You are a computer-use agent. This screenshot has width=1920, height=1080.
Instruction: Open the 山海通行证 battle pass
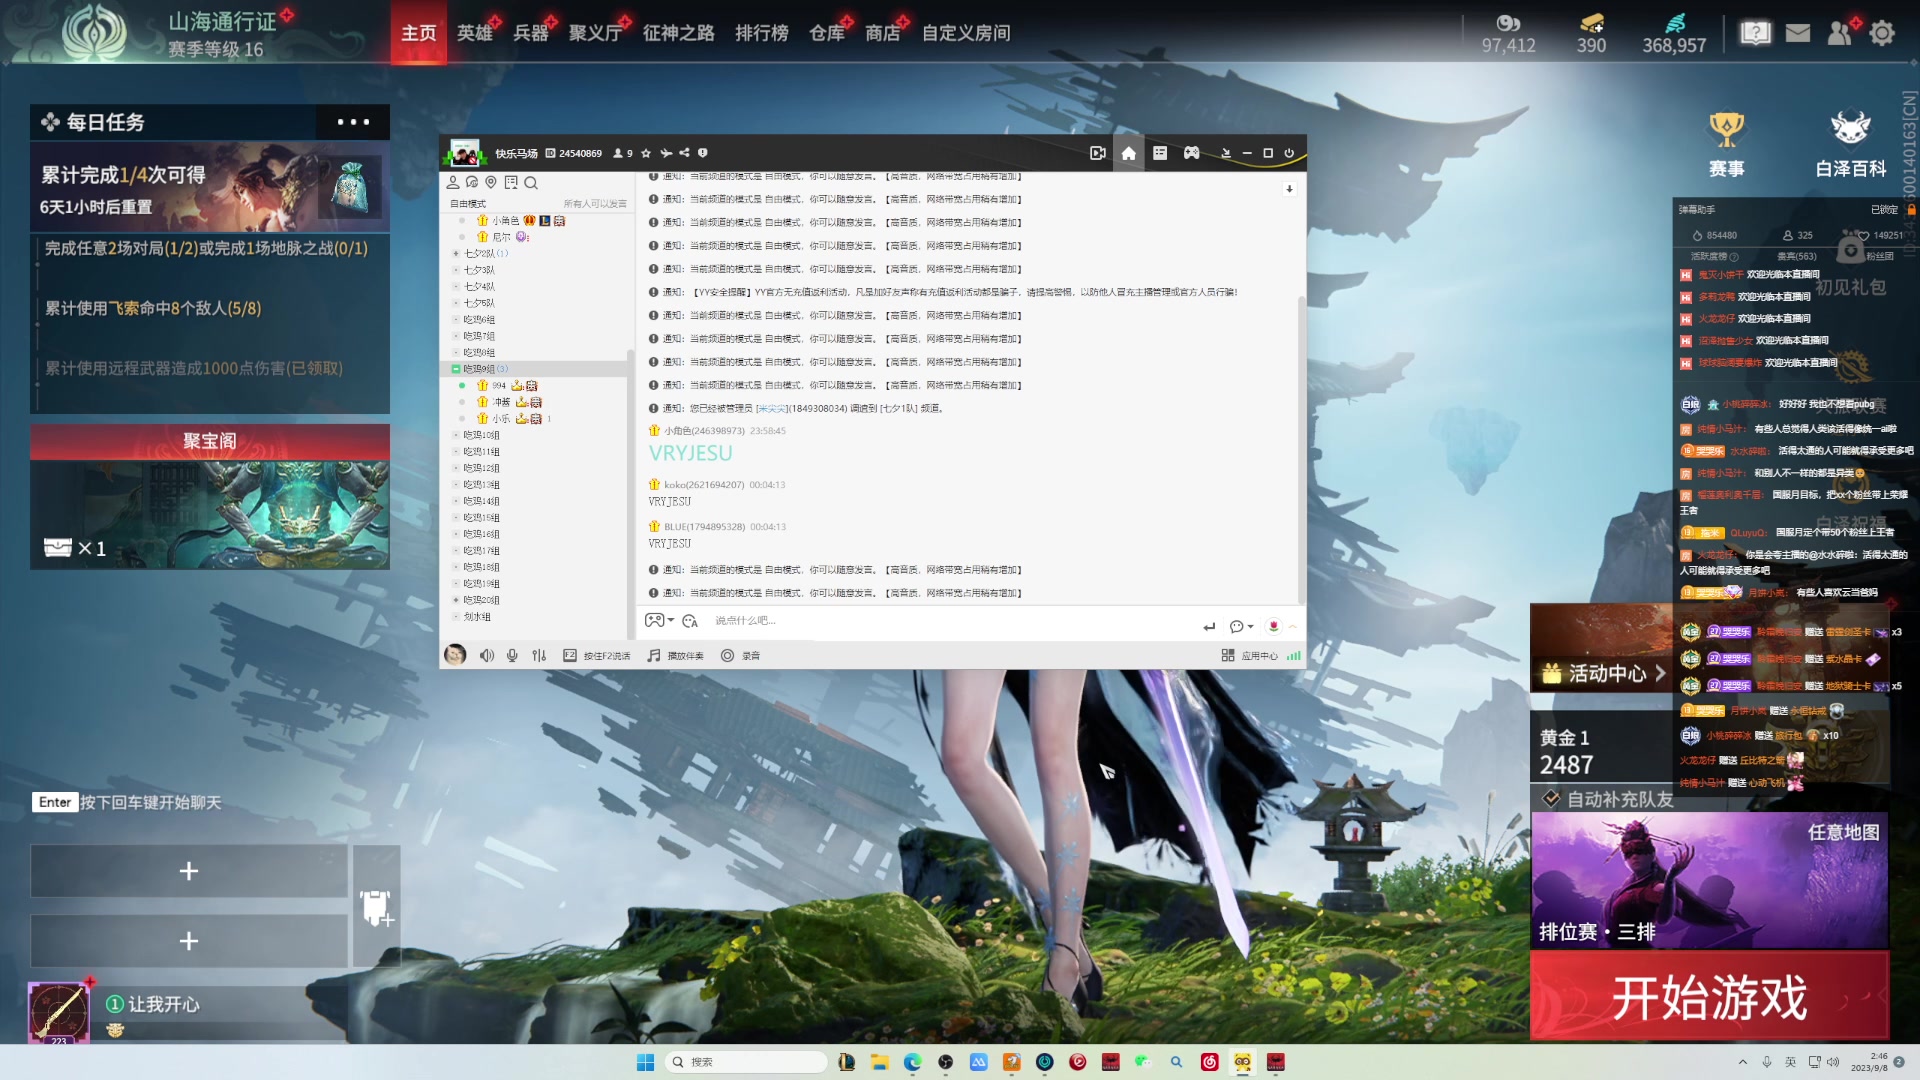tap(222, 22)
